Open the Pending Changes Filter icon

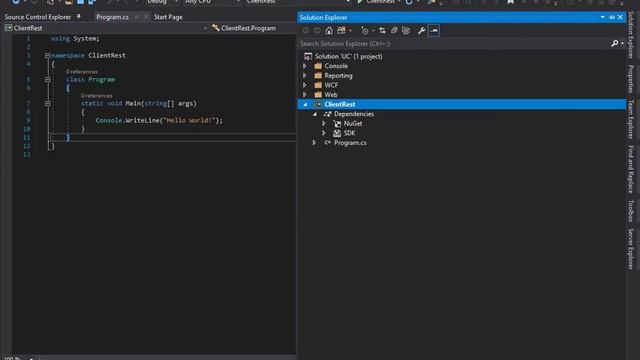[x=365, y=31]
